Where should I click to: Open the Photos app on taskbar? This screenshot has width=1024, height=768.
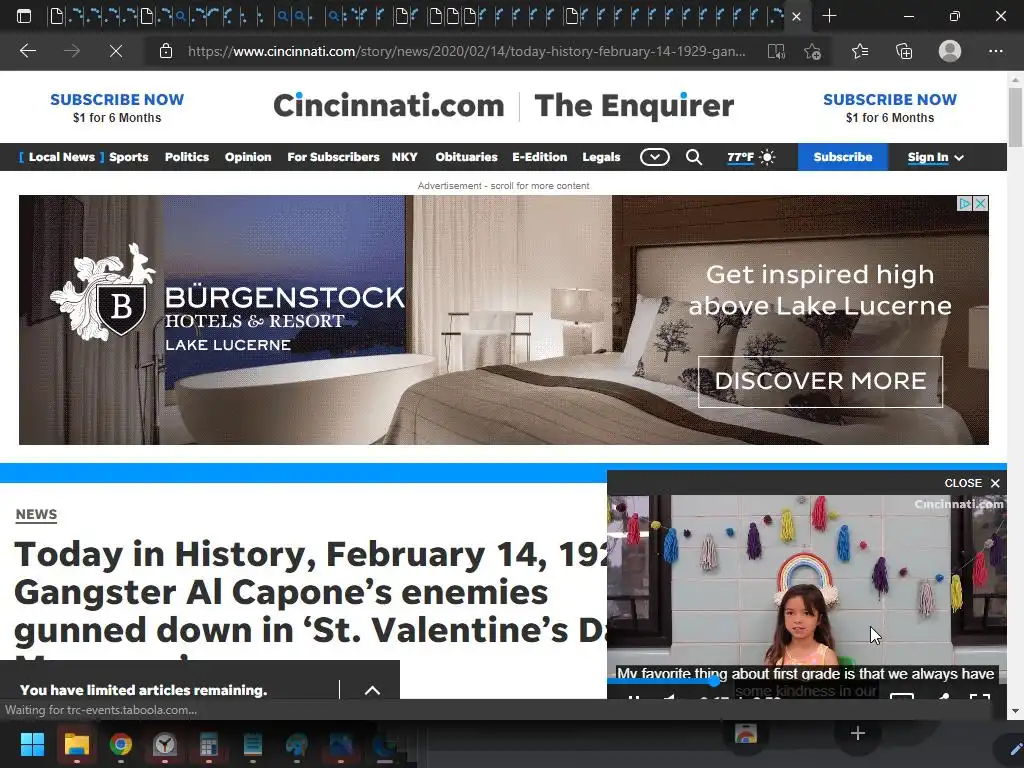click(x=340, y=744)
